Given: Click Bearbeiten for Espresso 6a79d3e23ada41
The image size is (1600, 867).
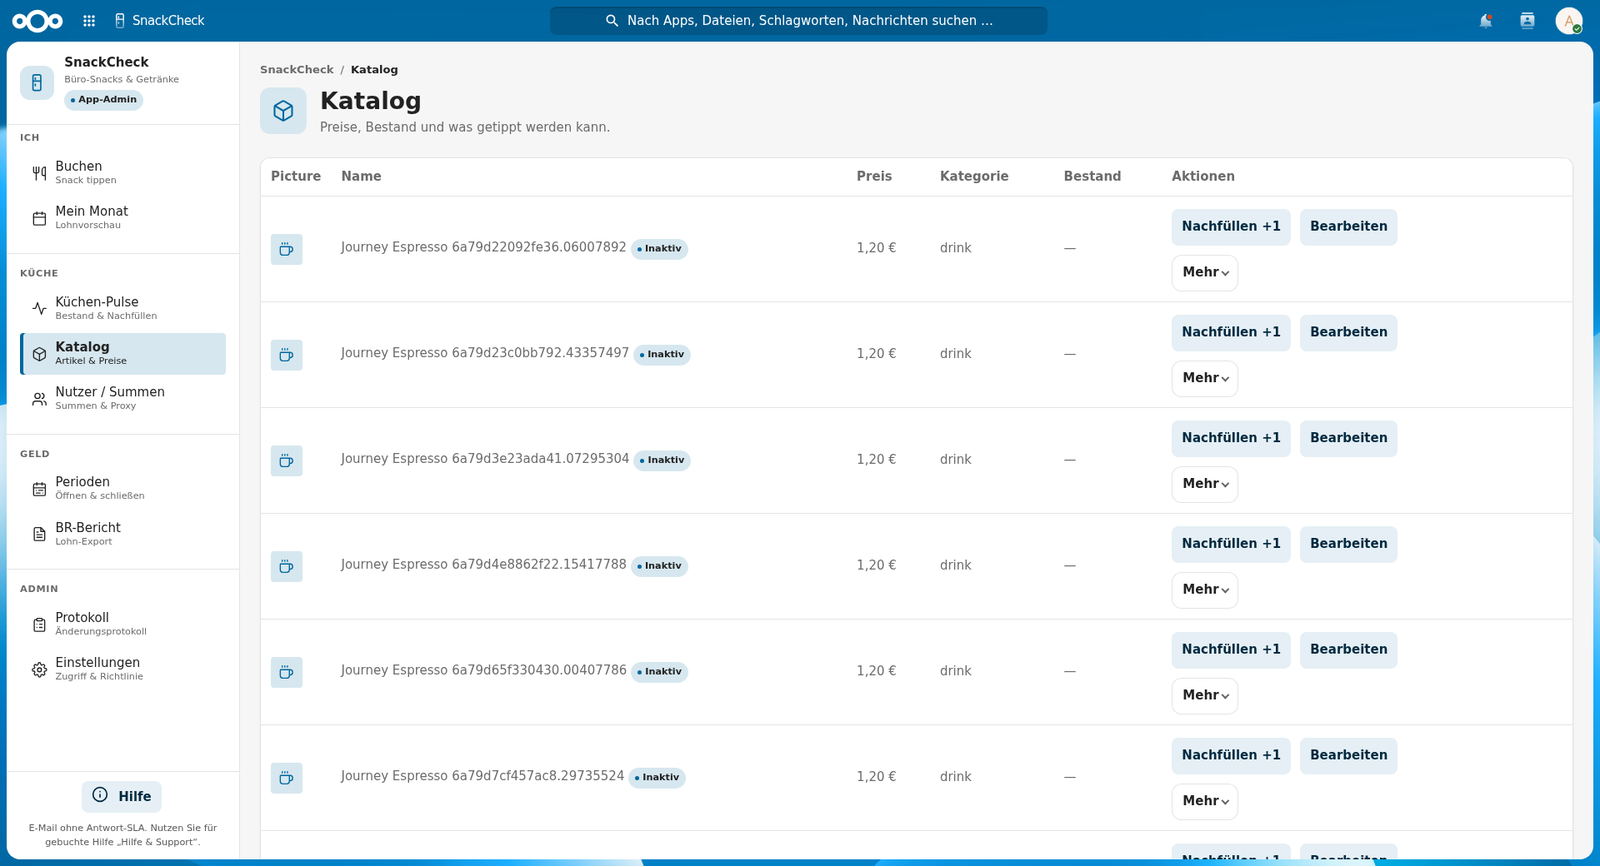Looking at the screenshot, I should click(x=1349, y=439).
